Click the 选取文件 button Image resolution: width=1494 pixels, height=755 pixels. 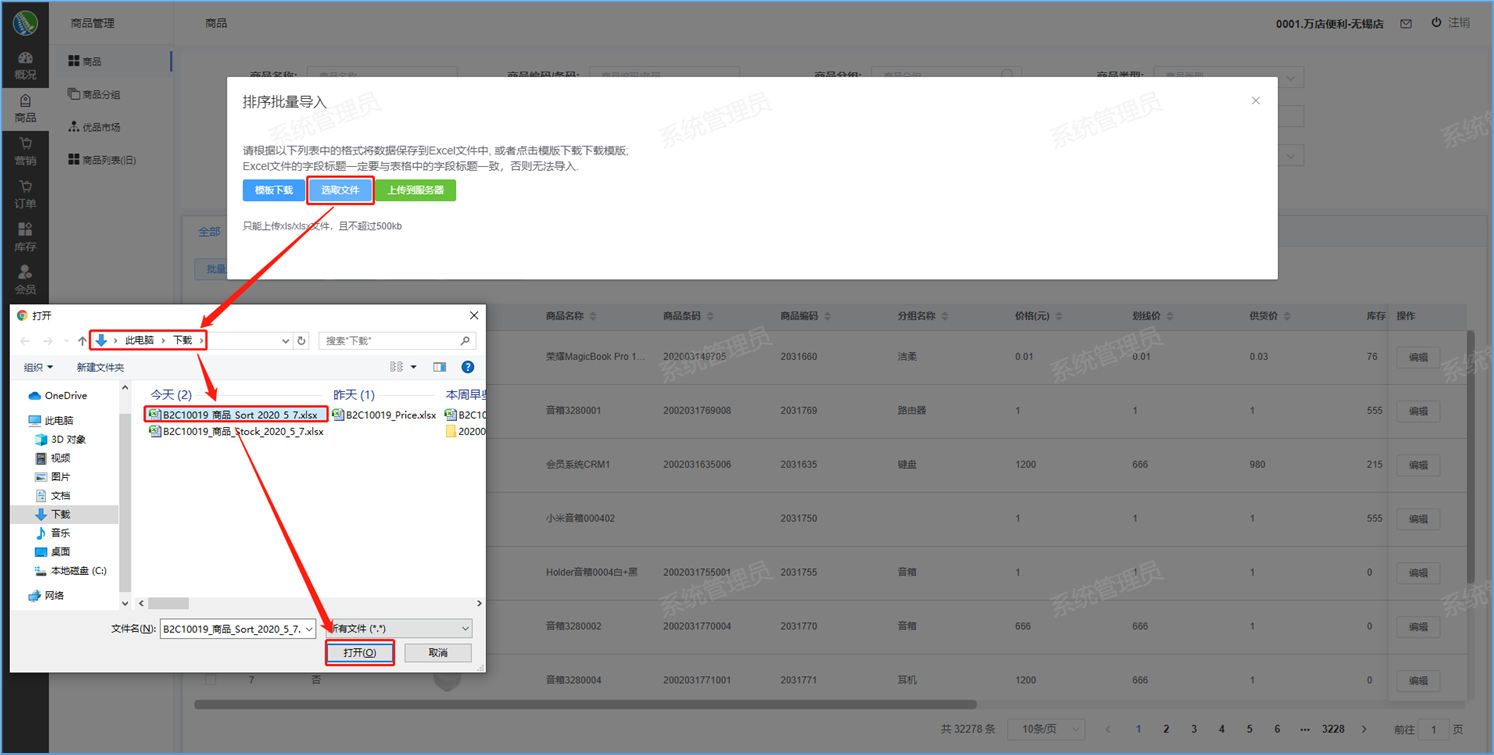point(340,190)
